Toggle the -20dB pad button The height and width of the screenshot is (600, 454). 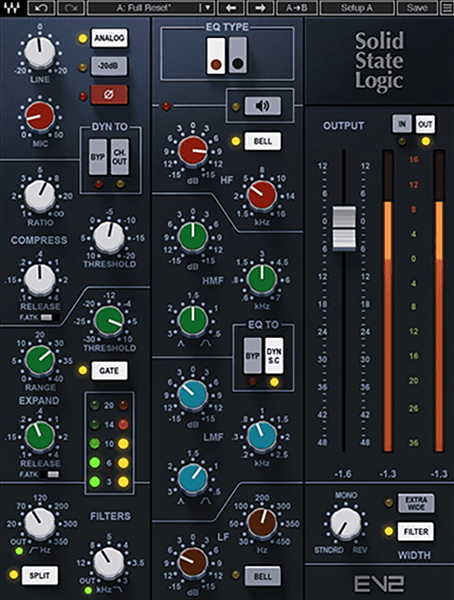(109, 66)
